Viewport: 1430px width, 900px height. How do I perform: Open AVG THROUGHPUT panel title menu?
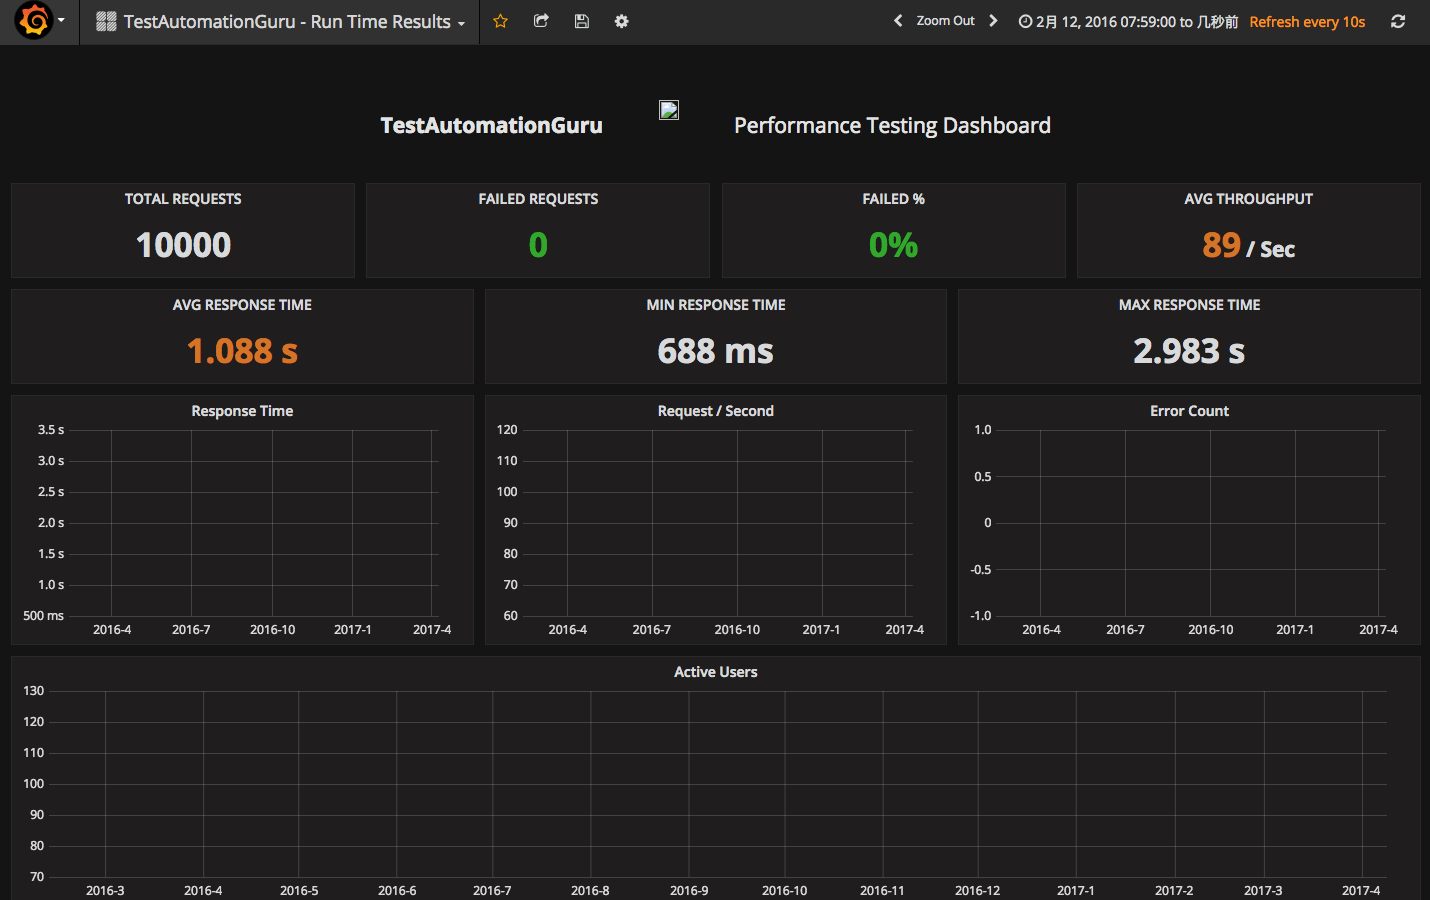1249,199
